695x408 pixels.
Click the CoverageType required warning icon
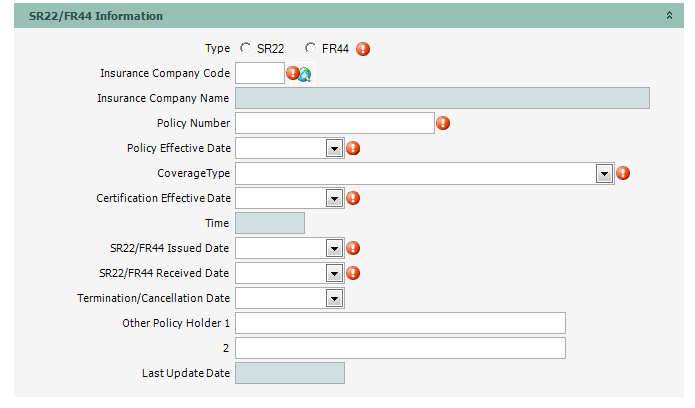[623, 173]
